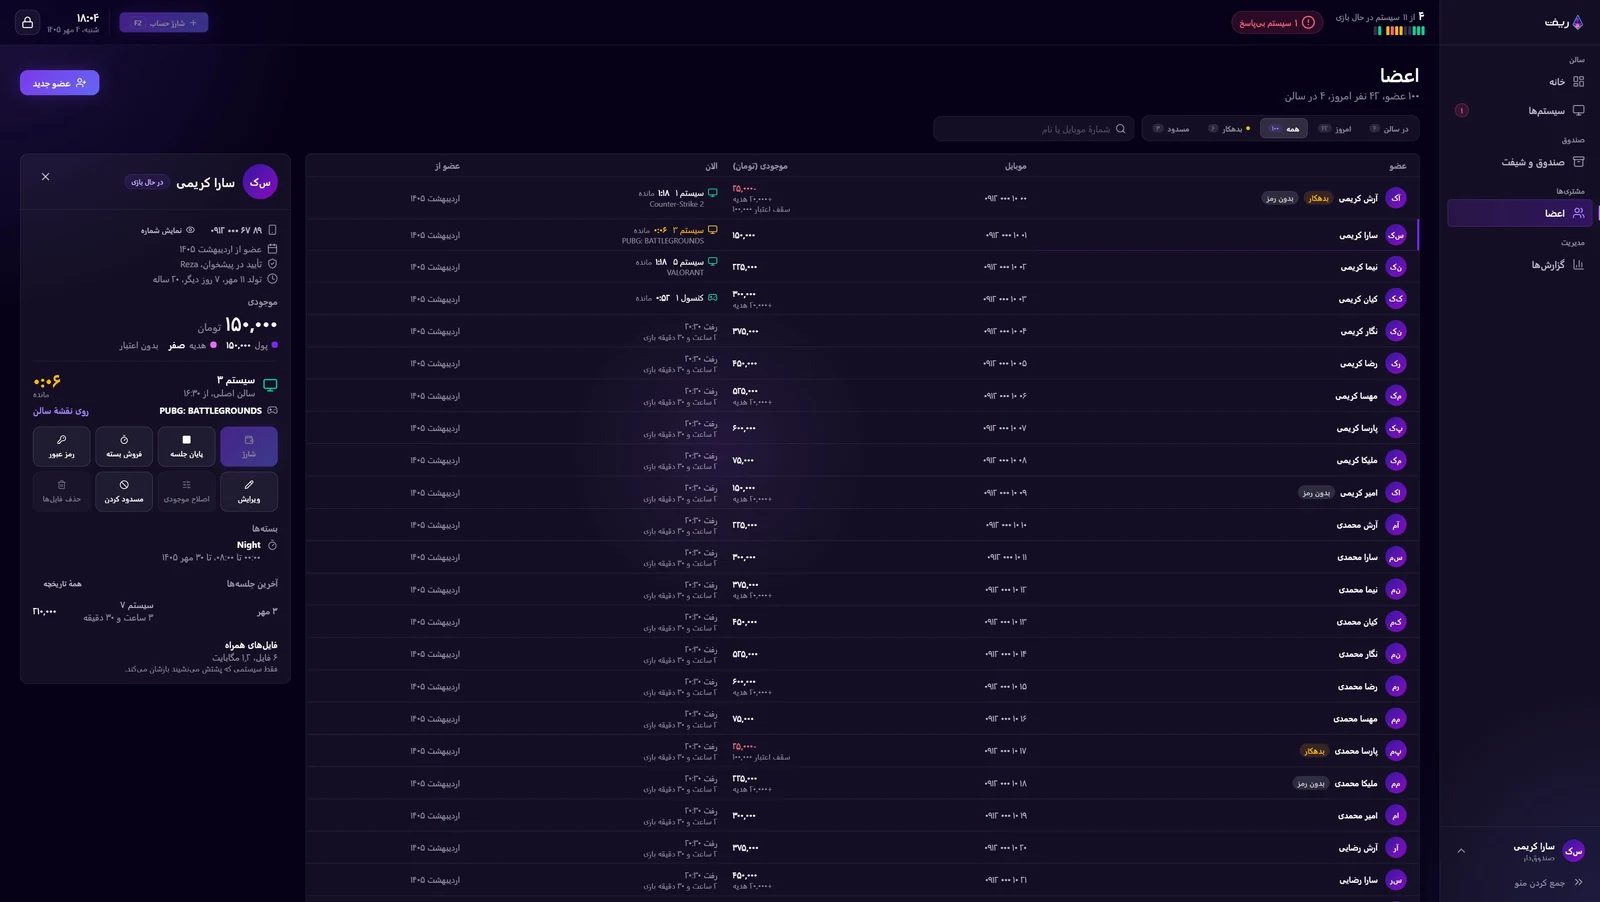The width and height of the screenshot is (1600, 902).
Task: Click the ۱ سیستم بی‌پاسخ alert badge
Action: (x=1277, y=23)
